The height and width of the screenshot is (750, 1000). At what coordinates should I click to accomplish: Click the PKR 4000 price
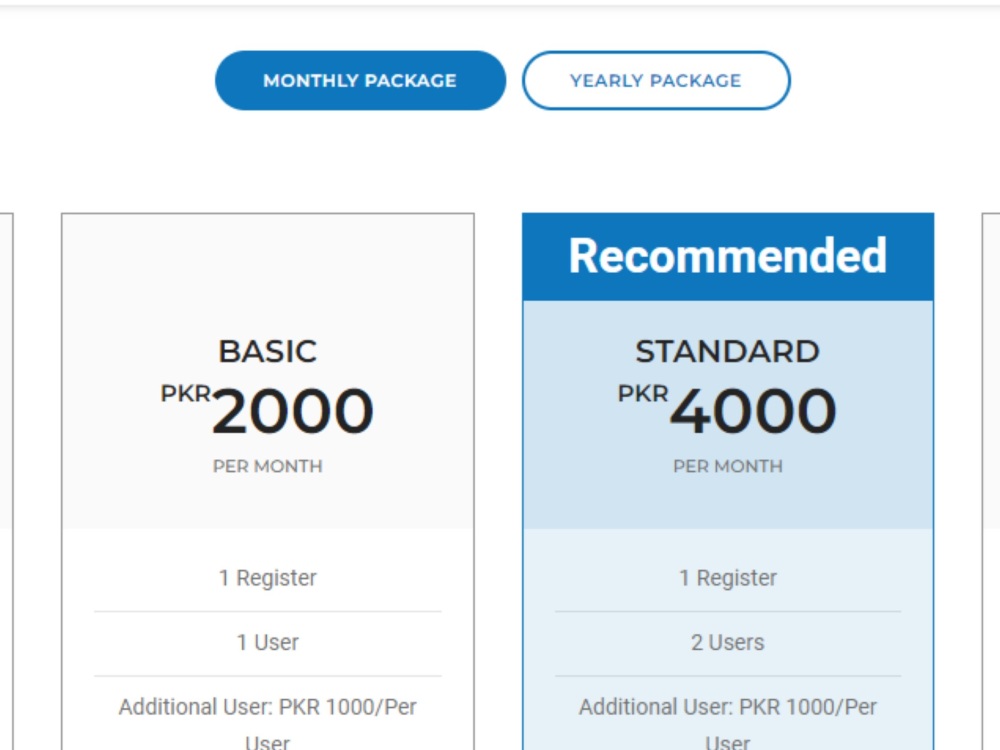[727, 410]
